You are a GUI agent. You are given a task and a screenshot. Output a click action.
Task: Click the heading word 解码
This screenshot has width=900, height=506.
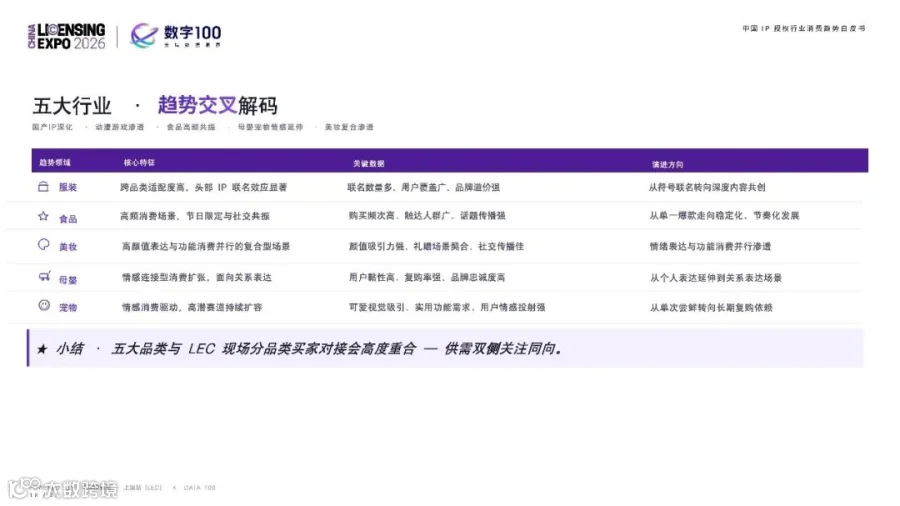point(258,106)
